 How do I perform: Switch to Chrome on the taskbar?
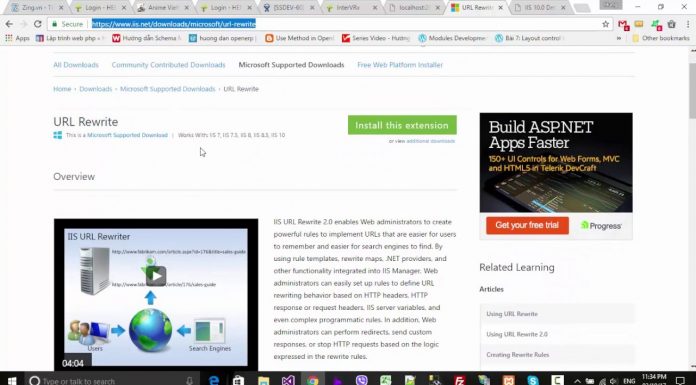tap(312, 380)
